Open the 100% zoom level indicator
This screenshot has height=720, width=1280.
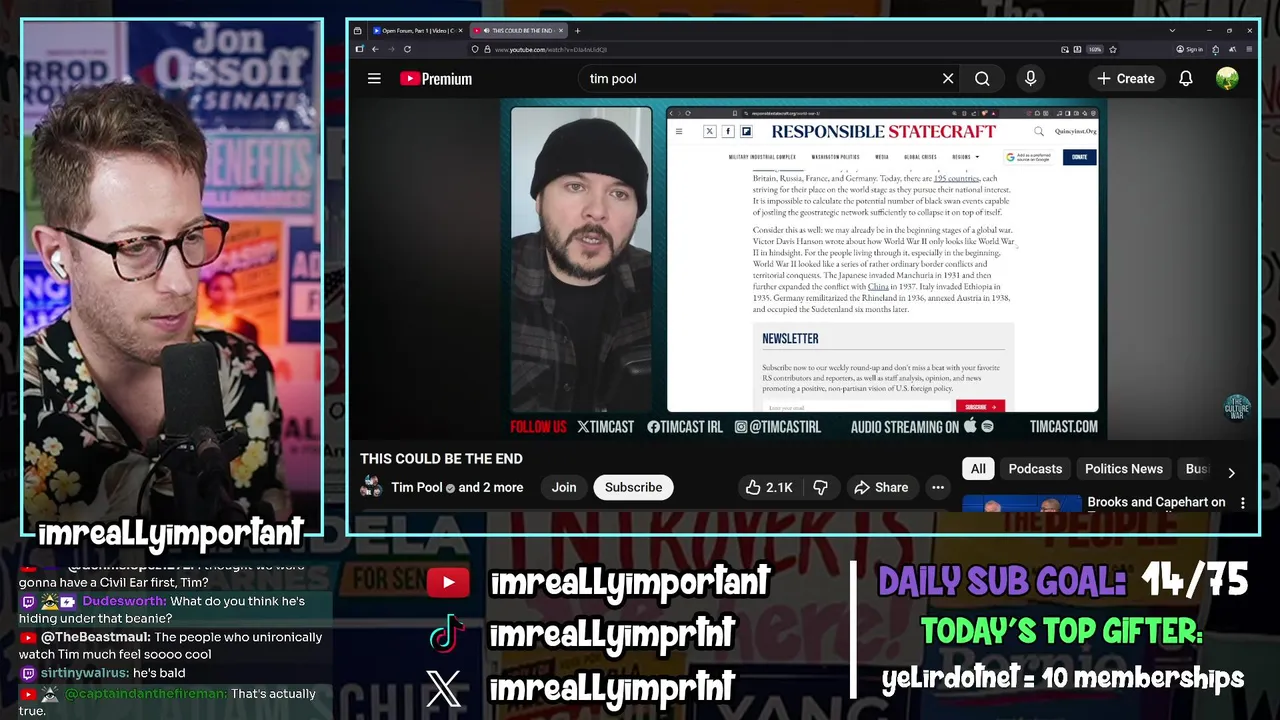pos(1095,49)
